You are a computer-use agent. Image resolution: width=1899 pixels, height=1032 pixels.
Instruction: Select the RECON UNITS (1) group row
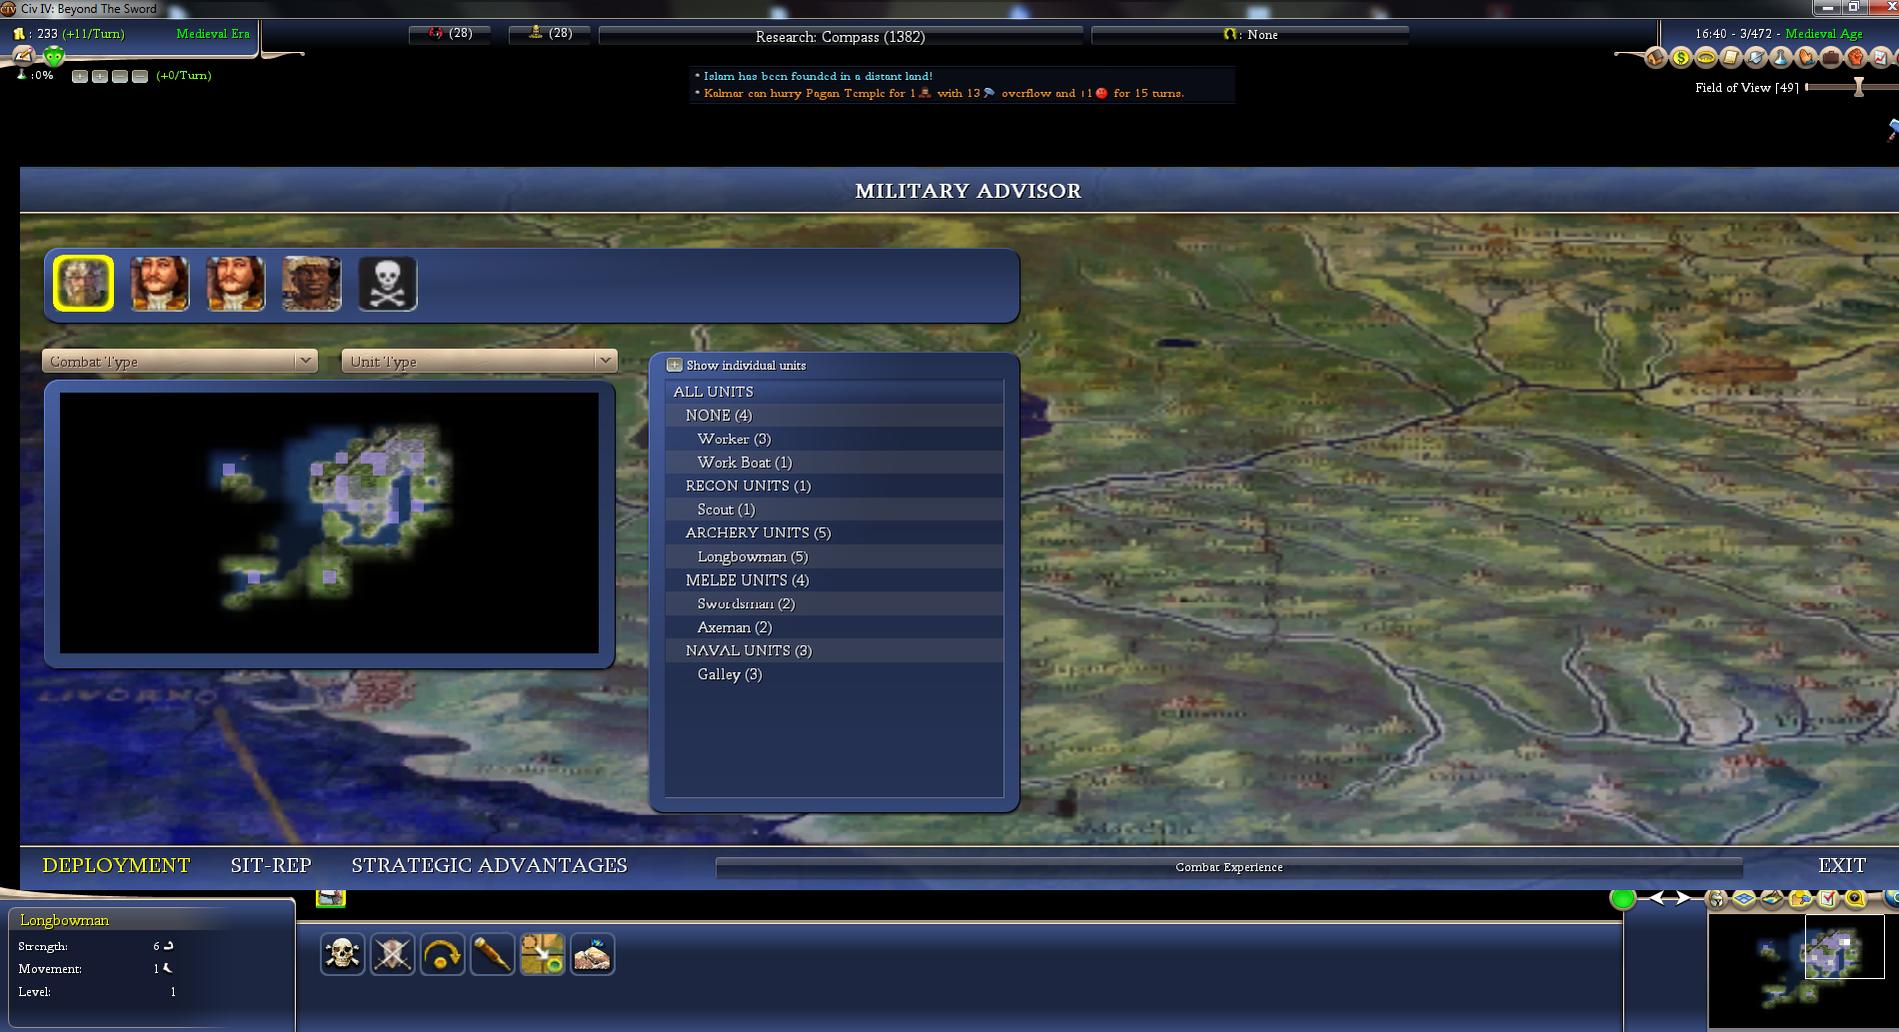click(834, 486)
